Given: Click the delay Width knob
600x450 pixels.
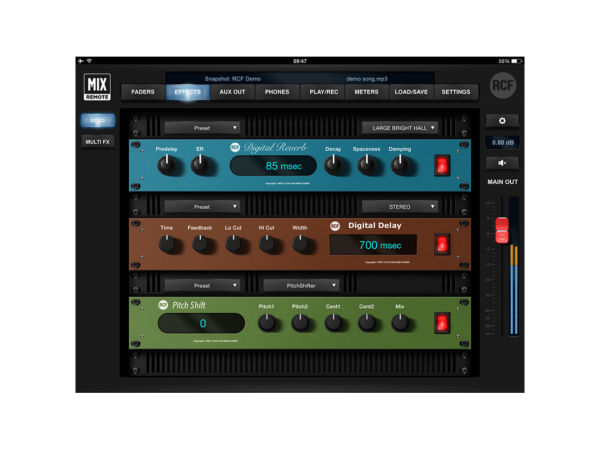Looking at the screenshot, I should click(300, 244).
